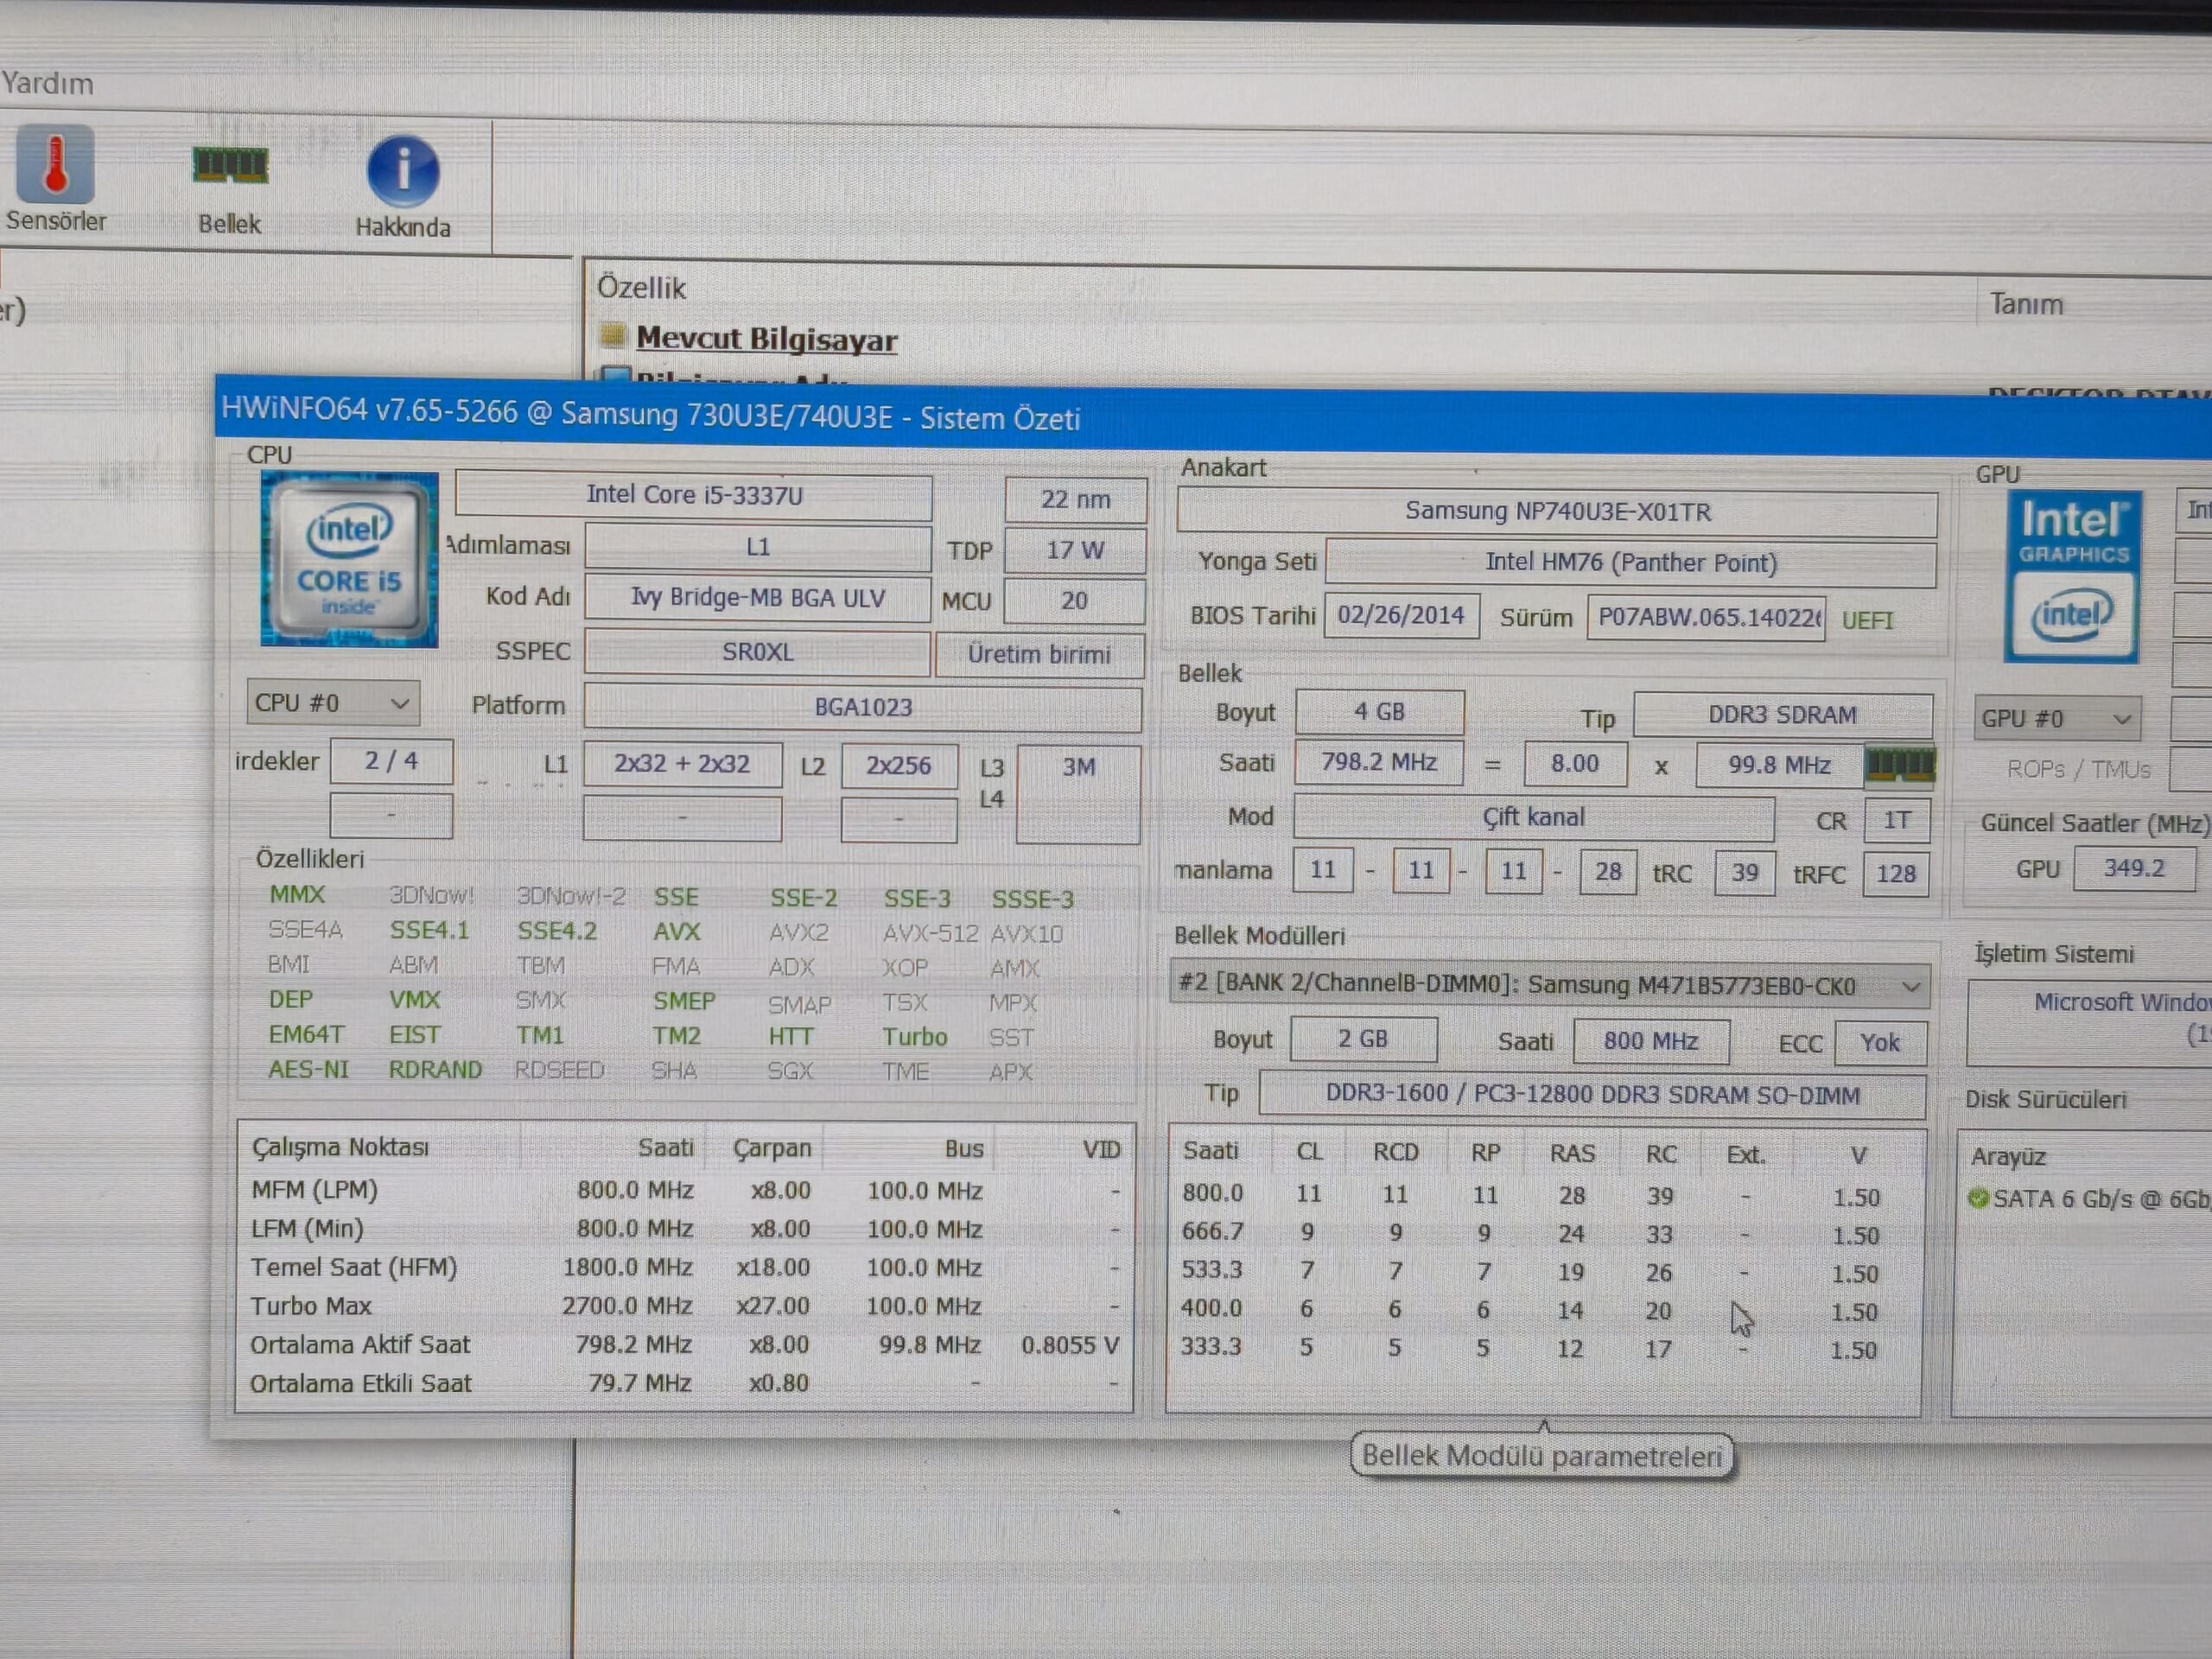Image resolution: width=2212 pixels, height=1659 pixels.
Task: Click the Çalışma Noktası column header
Action: coord(340,1147)
